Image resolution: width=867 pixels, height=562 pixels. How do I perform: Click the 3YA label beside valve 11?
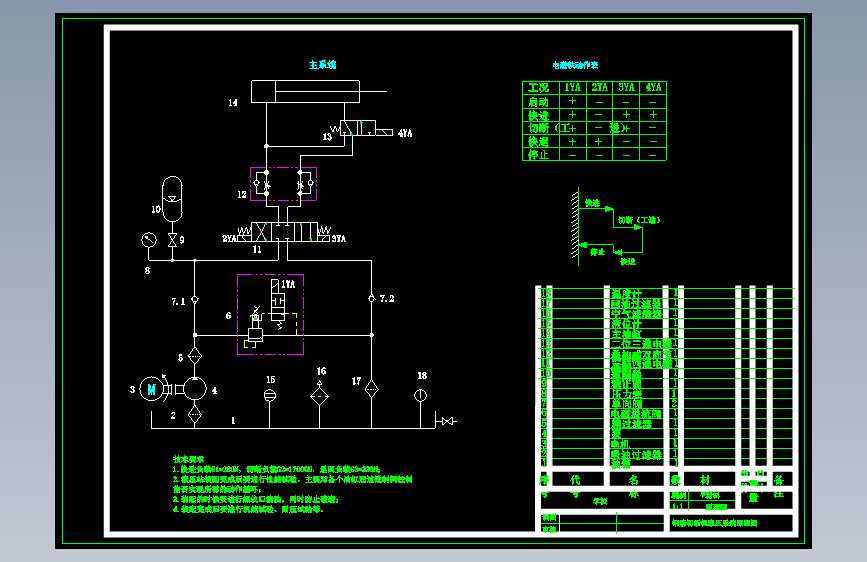[x=339, y=238]
